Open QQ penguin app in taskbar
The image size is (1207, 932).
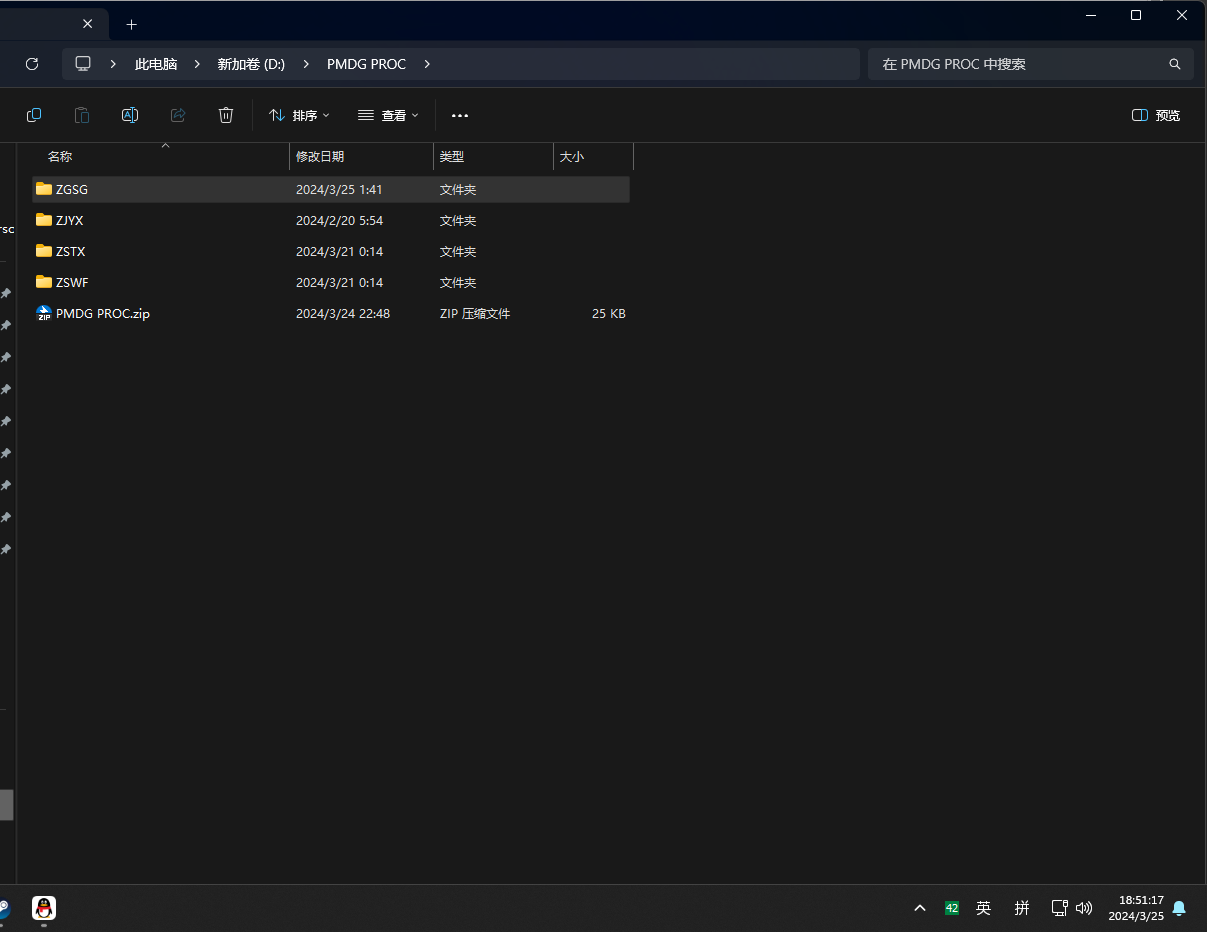[x=43, y=908]
